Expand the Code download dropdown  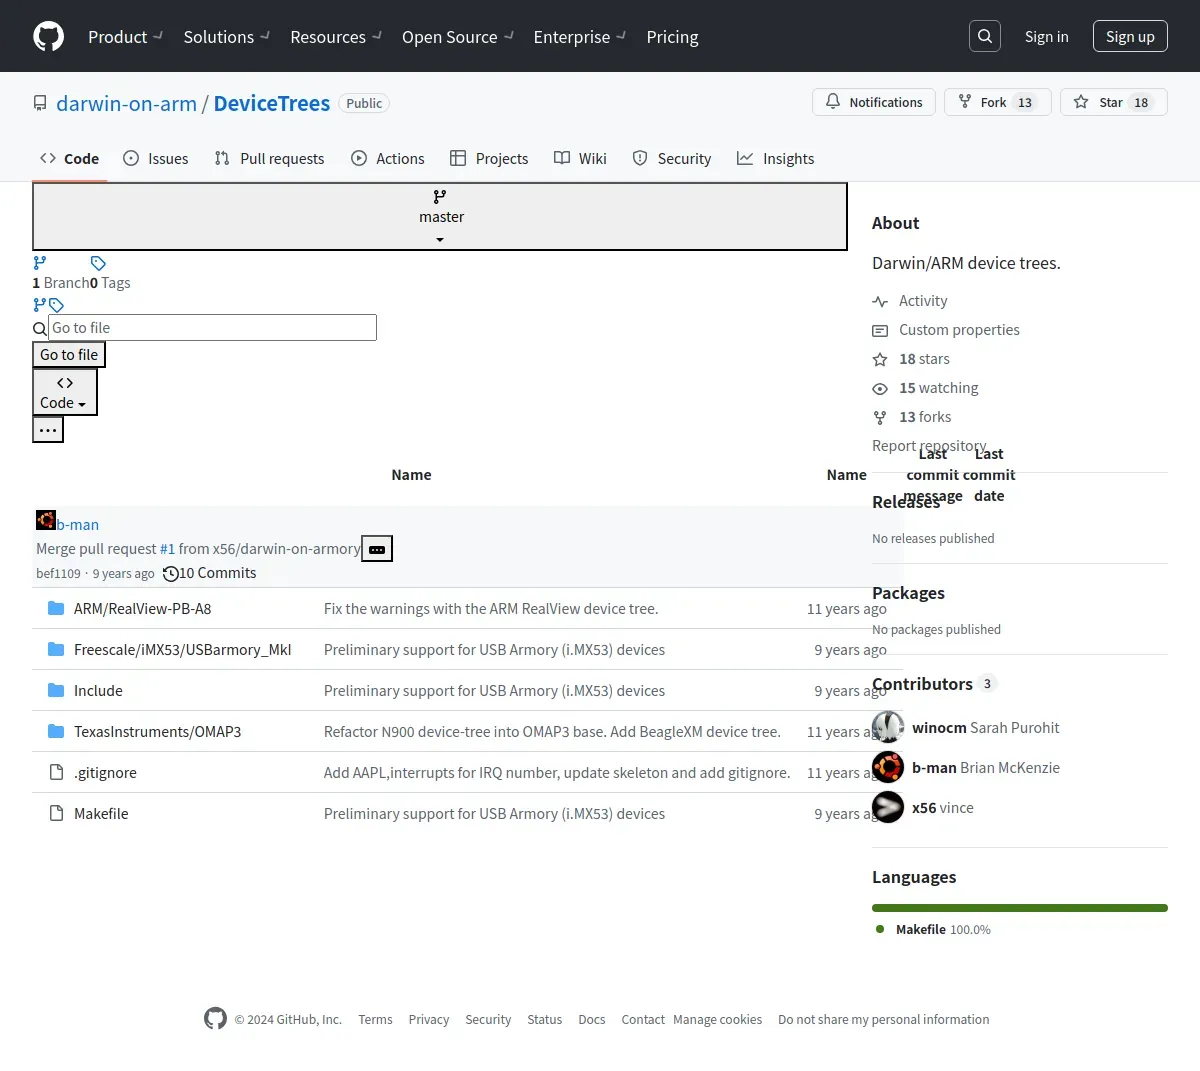[x=65, y=392]
